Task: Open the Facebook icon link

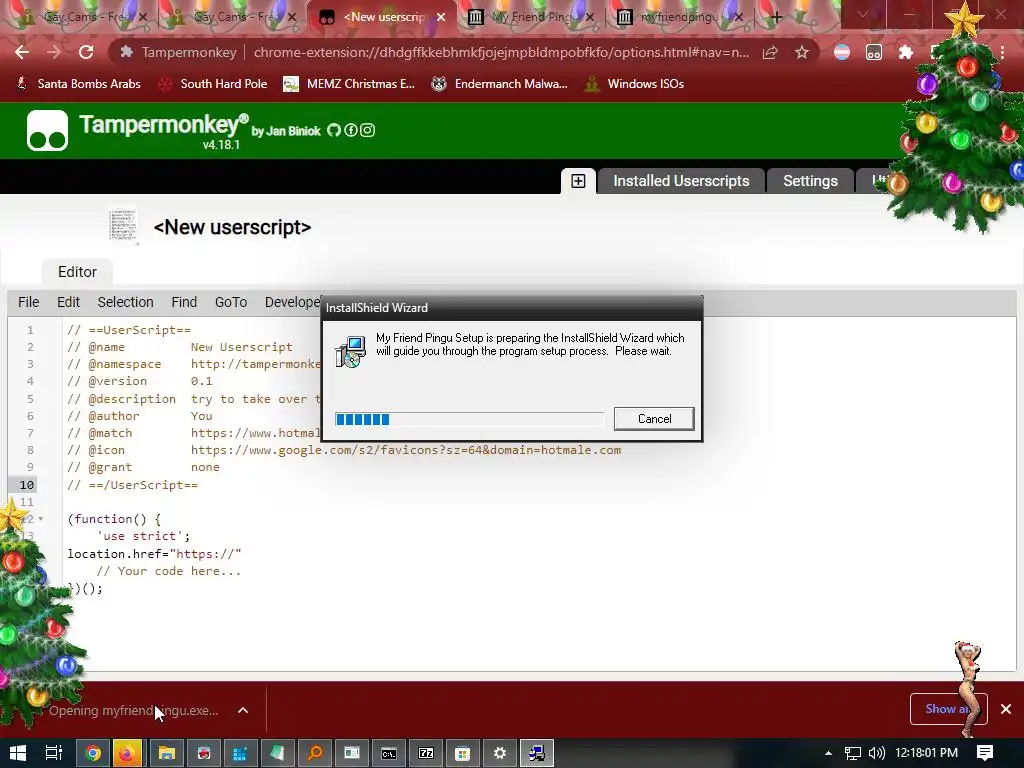Action: (351, 130)
